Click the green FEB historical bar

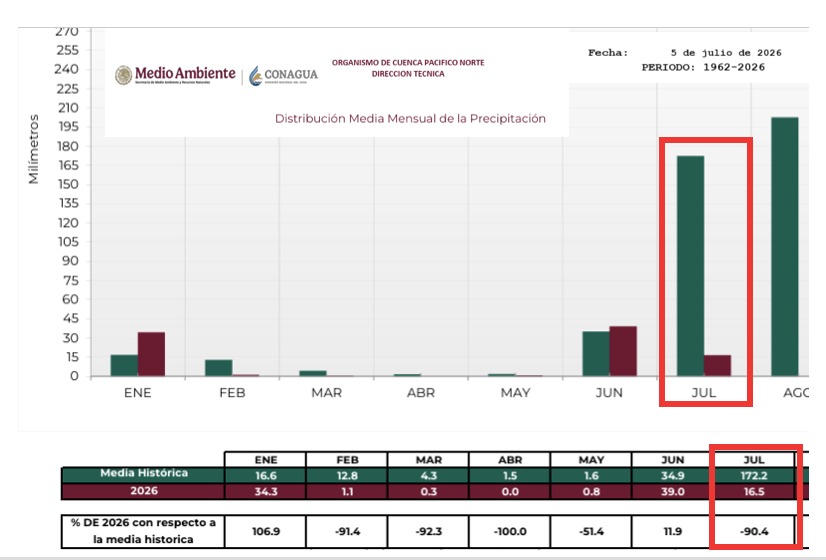pyautogui.click(x=219, y=368)
